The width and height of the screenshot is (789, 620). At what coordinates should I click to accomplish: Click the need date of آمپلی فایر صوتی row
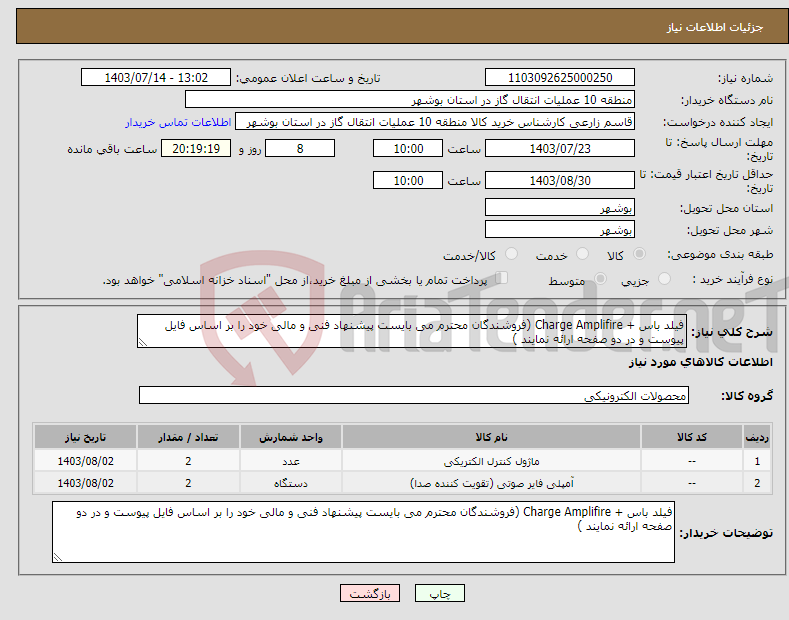(x=85, y=483)
